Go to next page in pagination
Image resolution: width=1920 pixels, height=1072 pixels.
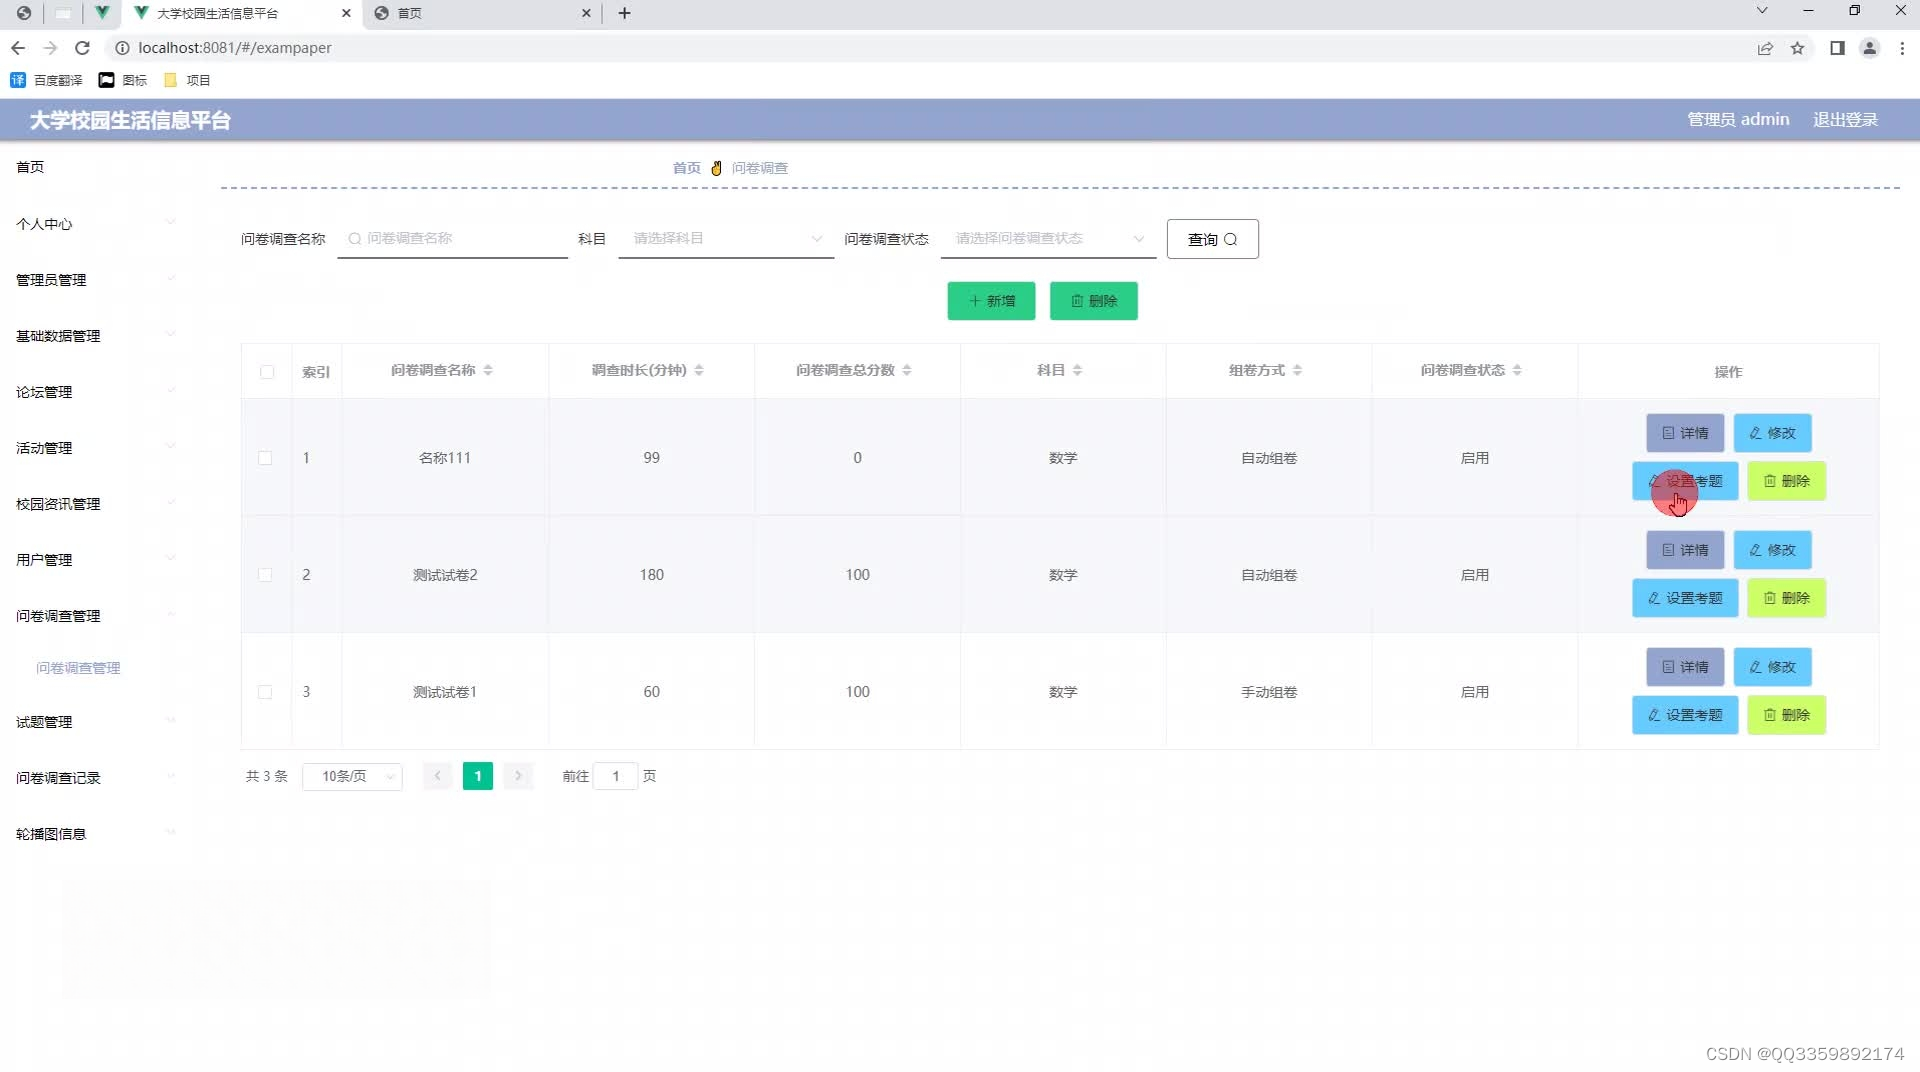518,776
